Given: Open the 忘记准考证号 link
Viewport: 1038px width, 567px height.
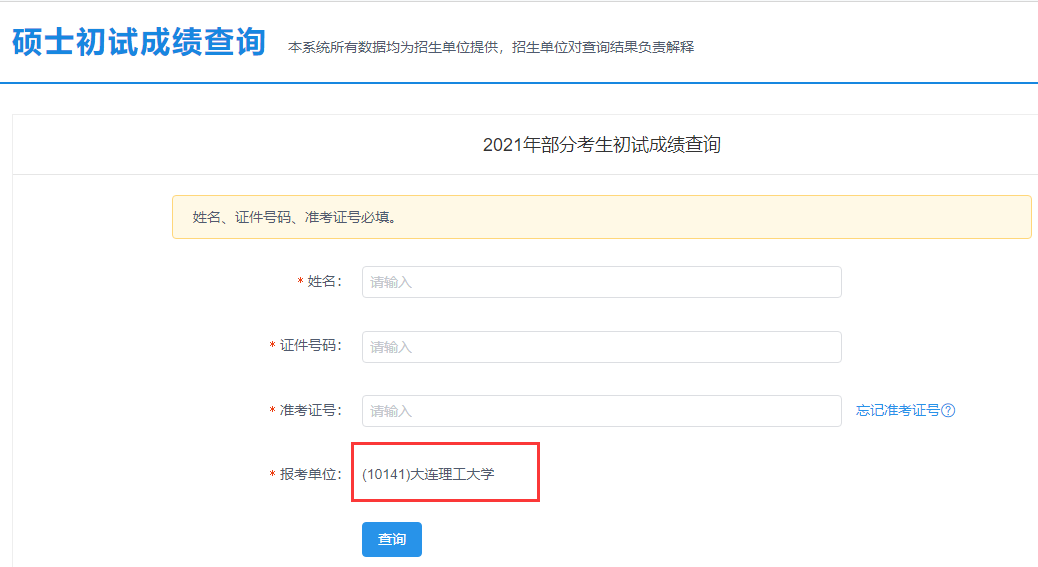Looking at the screenshot, I should click(x=897, y=411).
